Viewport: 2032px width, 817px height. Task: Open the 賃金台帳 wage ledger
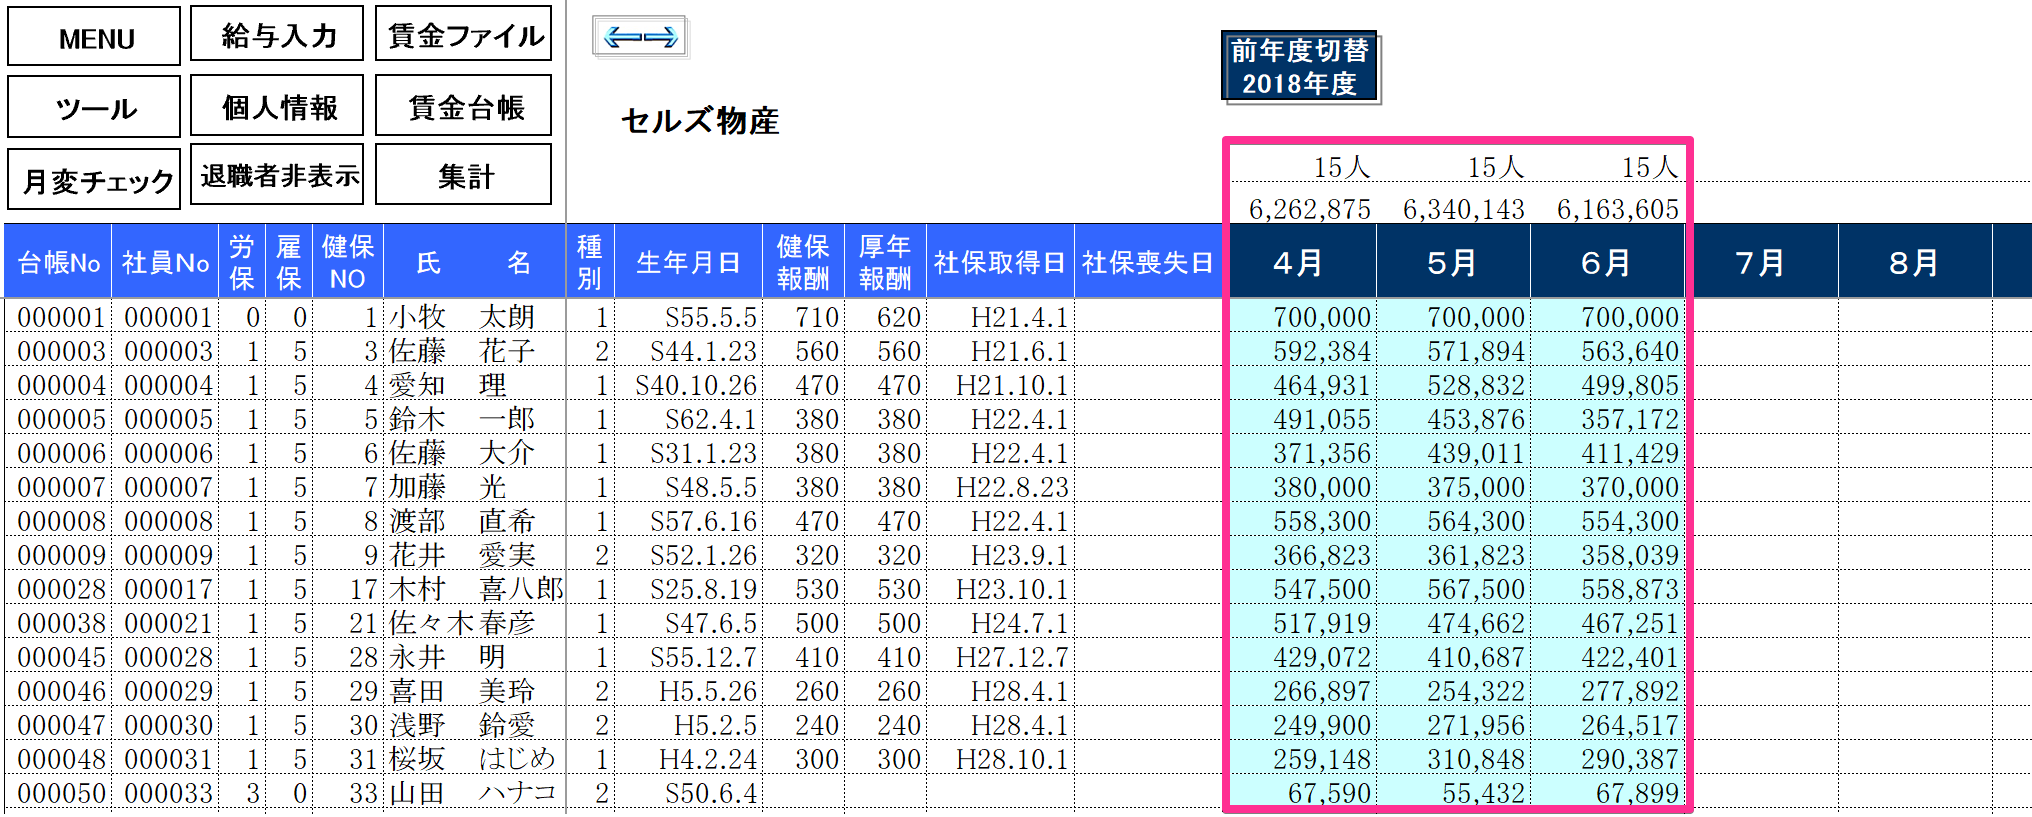point(464,107)
